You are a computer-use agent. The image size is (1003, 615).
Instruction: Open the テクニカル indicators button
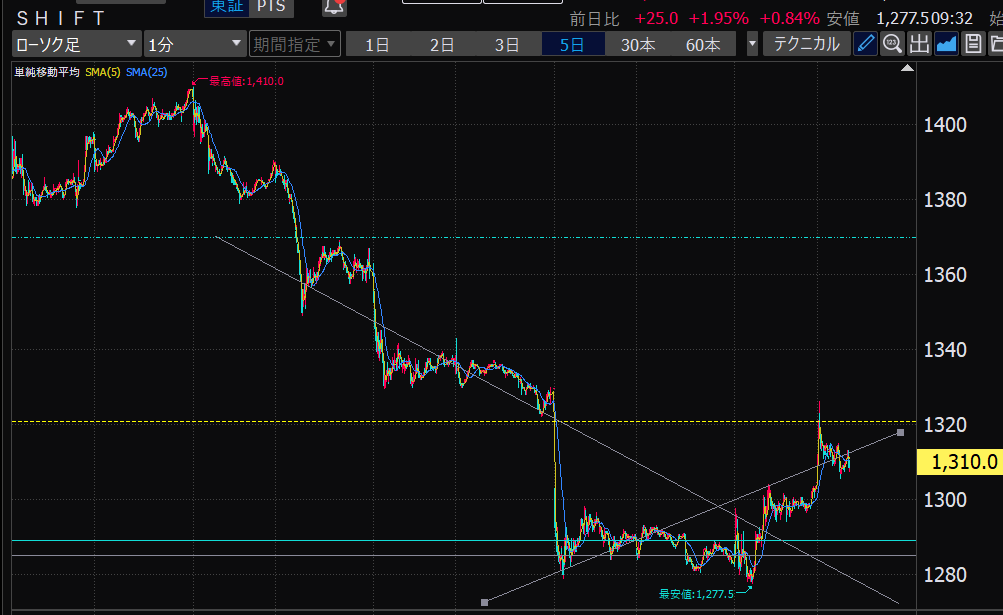pos(807,44)
